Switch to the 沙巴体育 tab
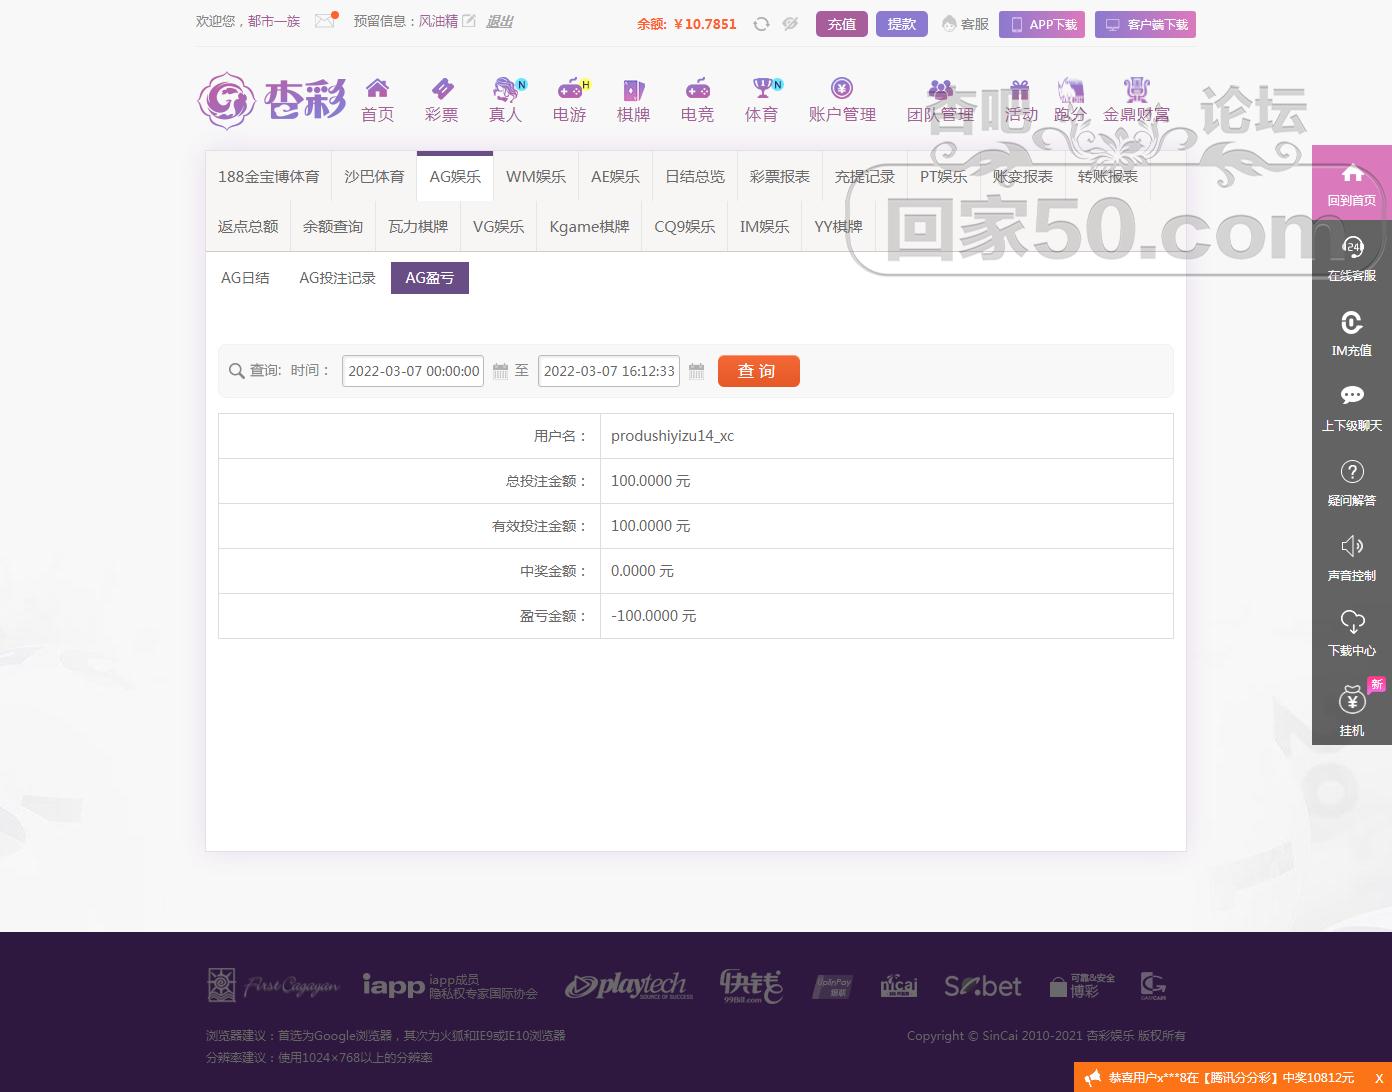 [374, 176]
